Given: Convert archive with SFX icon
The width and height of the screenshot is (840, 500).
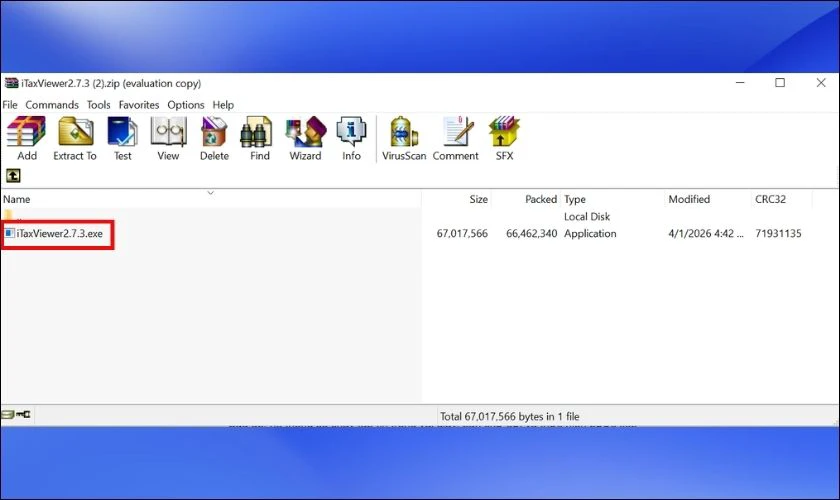Looking at the screenshot, I should [x=503, y=138].
